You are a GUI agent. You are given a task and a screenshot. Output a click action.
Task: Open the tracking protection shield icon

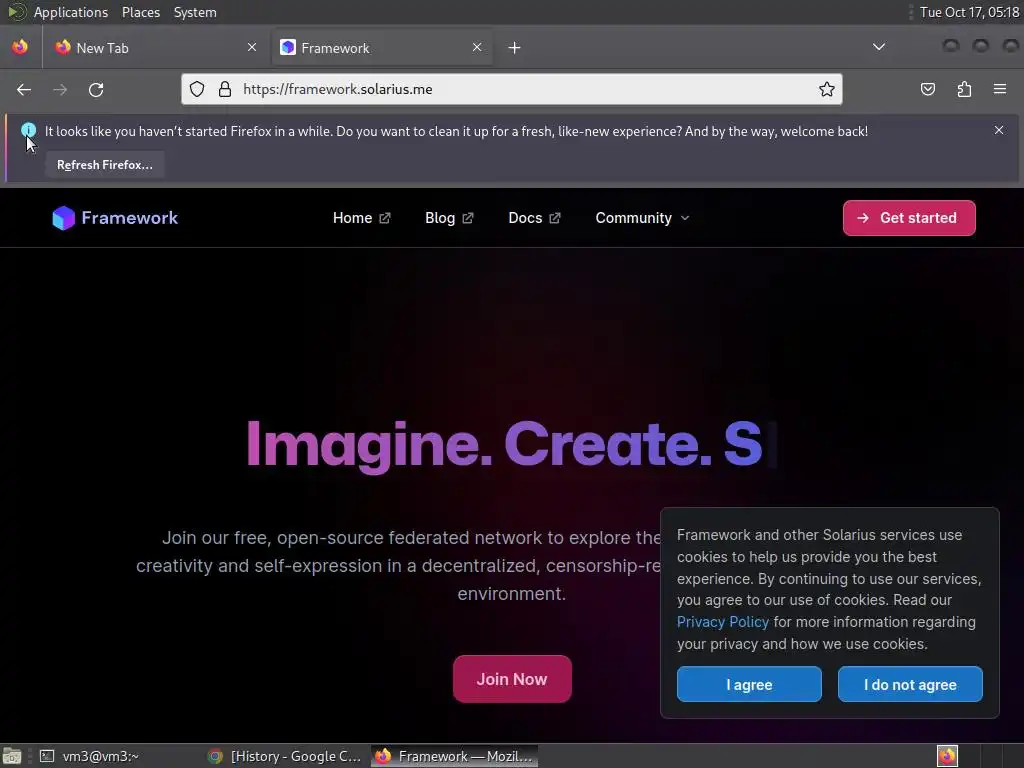pyautogui.click(x=197, y=89)
